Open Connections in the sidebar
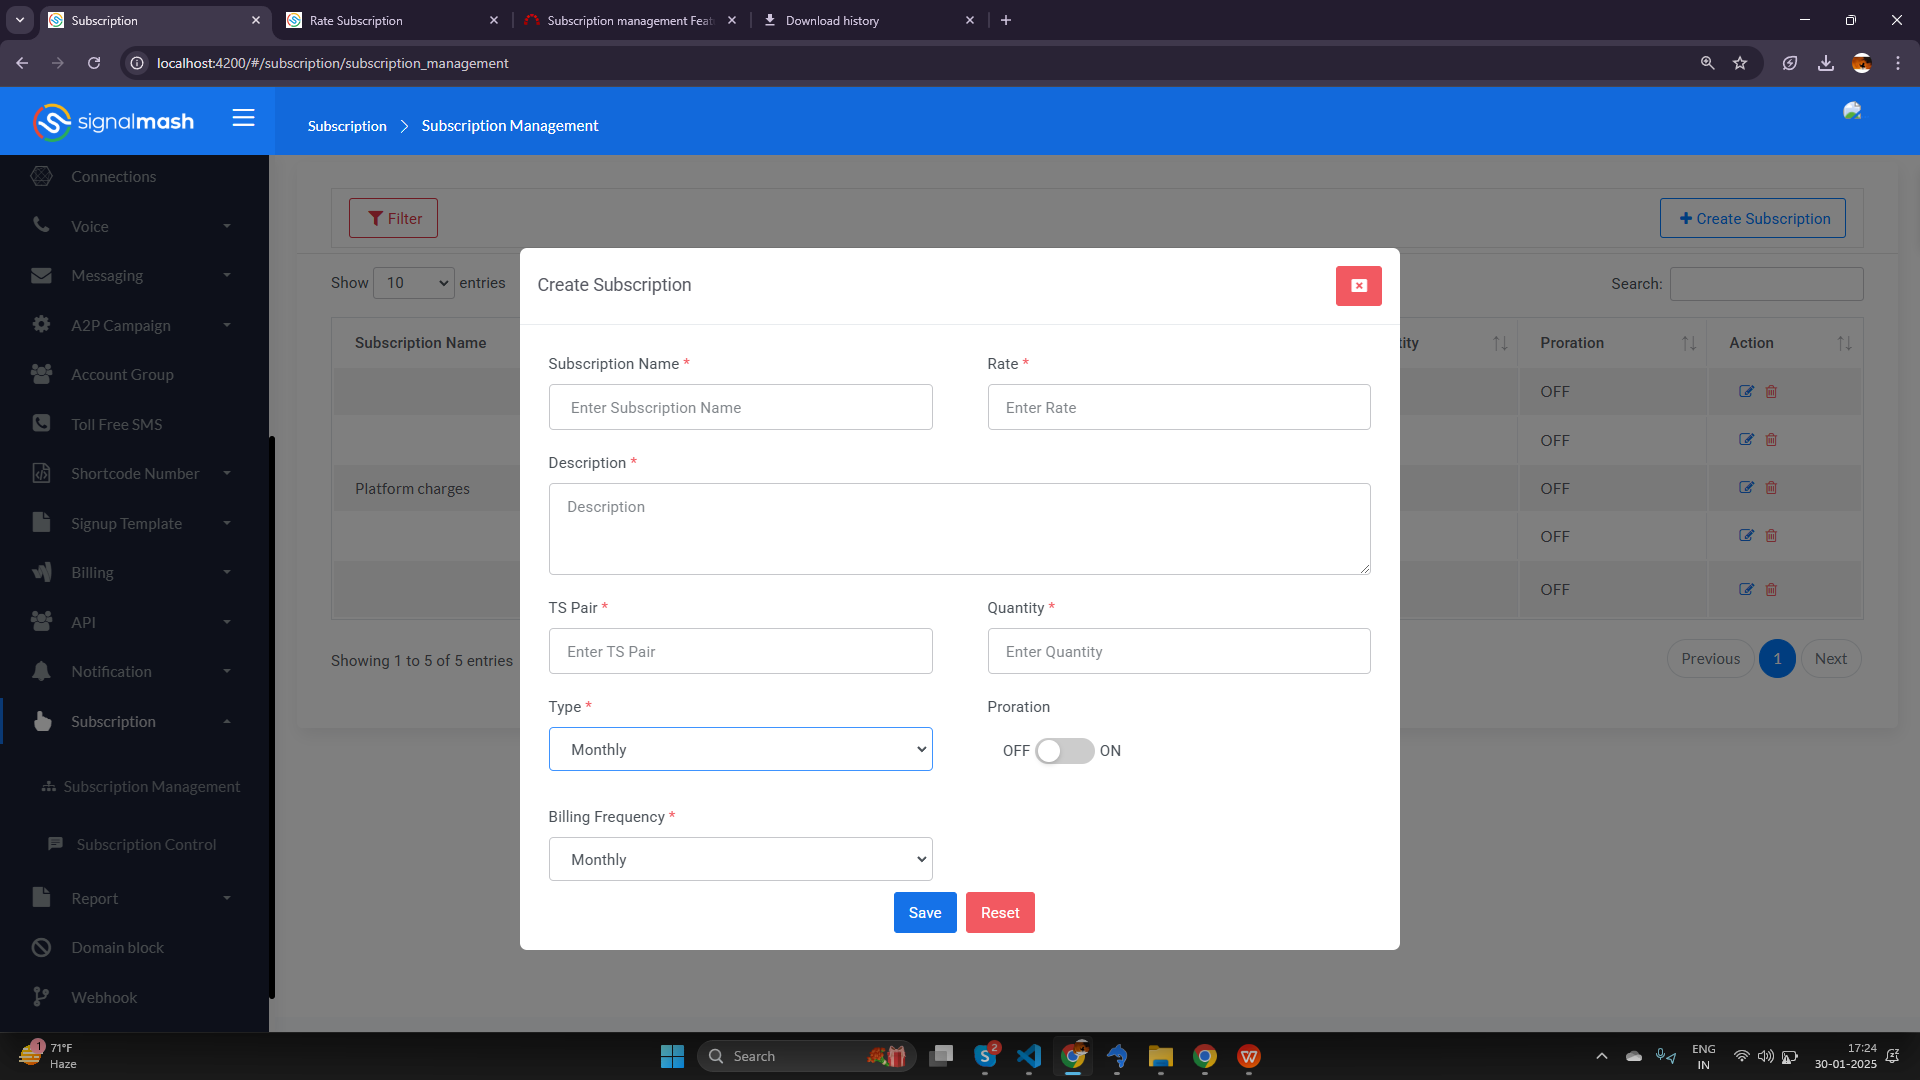The image size is (1920, 1080). coord(113,176)
